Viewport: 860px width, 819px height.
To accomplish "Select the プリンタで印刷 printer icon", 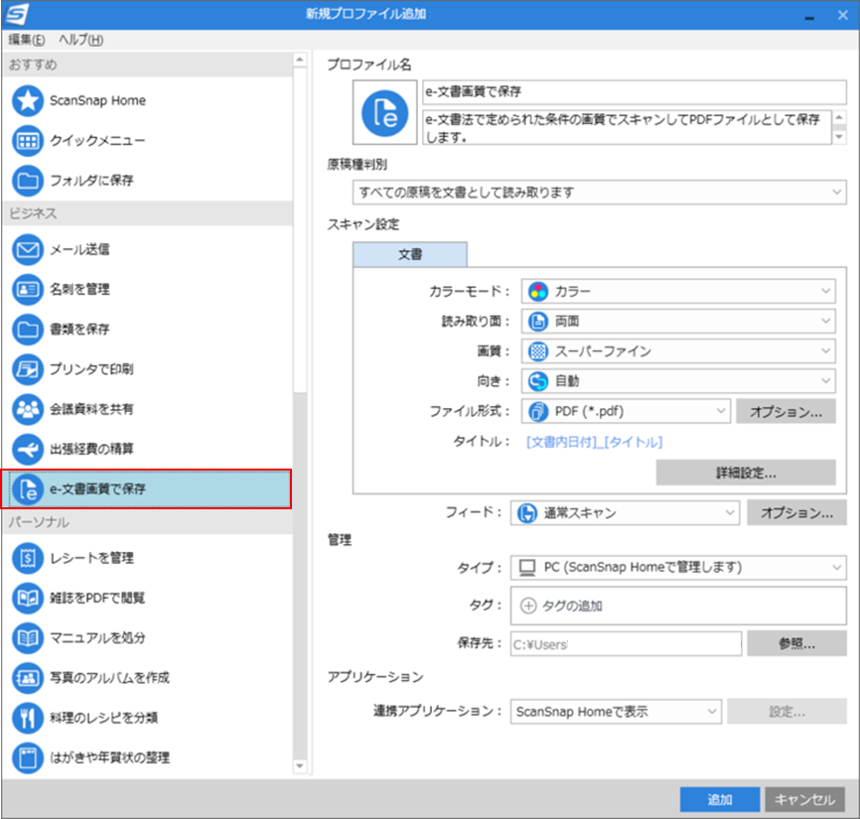I will pos(27,369).
